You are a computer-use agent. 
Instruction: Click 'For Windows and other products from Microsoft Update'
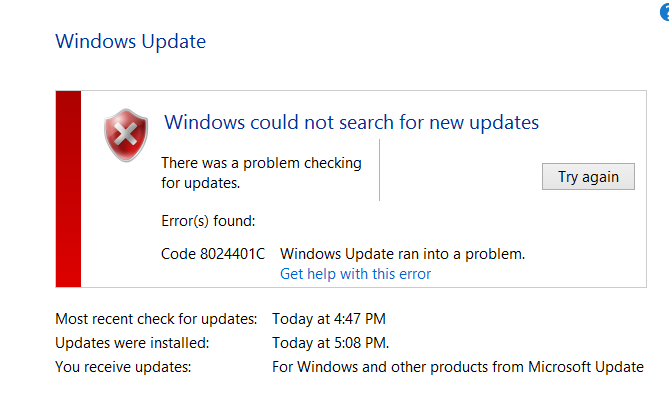click(458, 367)
